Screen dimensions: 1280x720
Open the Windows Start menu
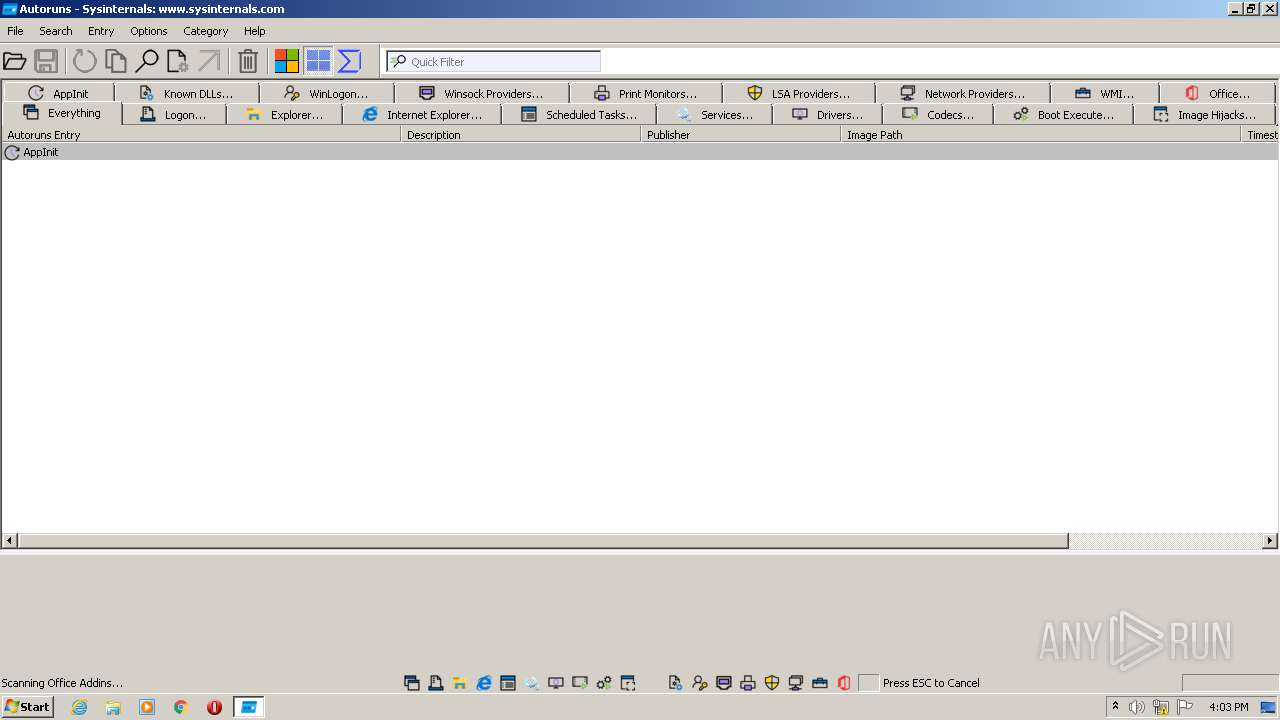coord(28,707)
